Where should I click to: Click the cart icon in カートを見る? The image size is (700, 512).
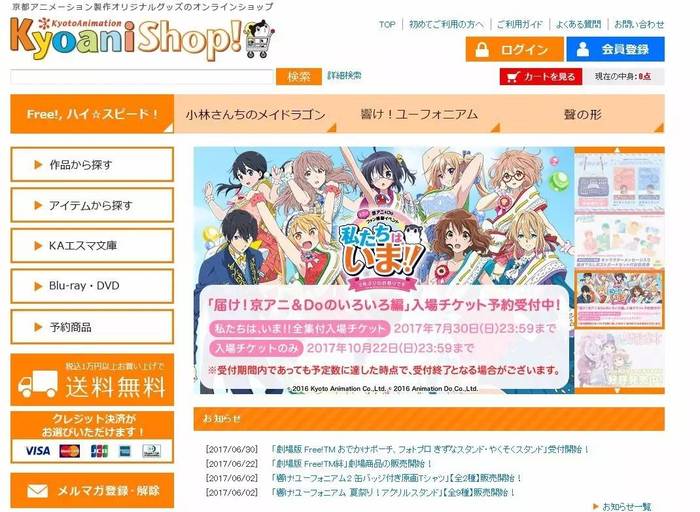[512, 77]
